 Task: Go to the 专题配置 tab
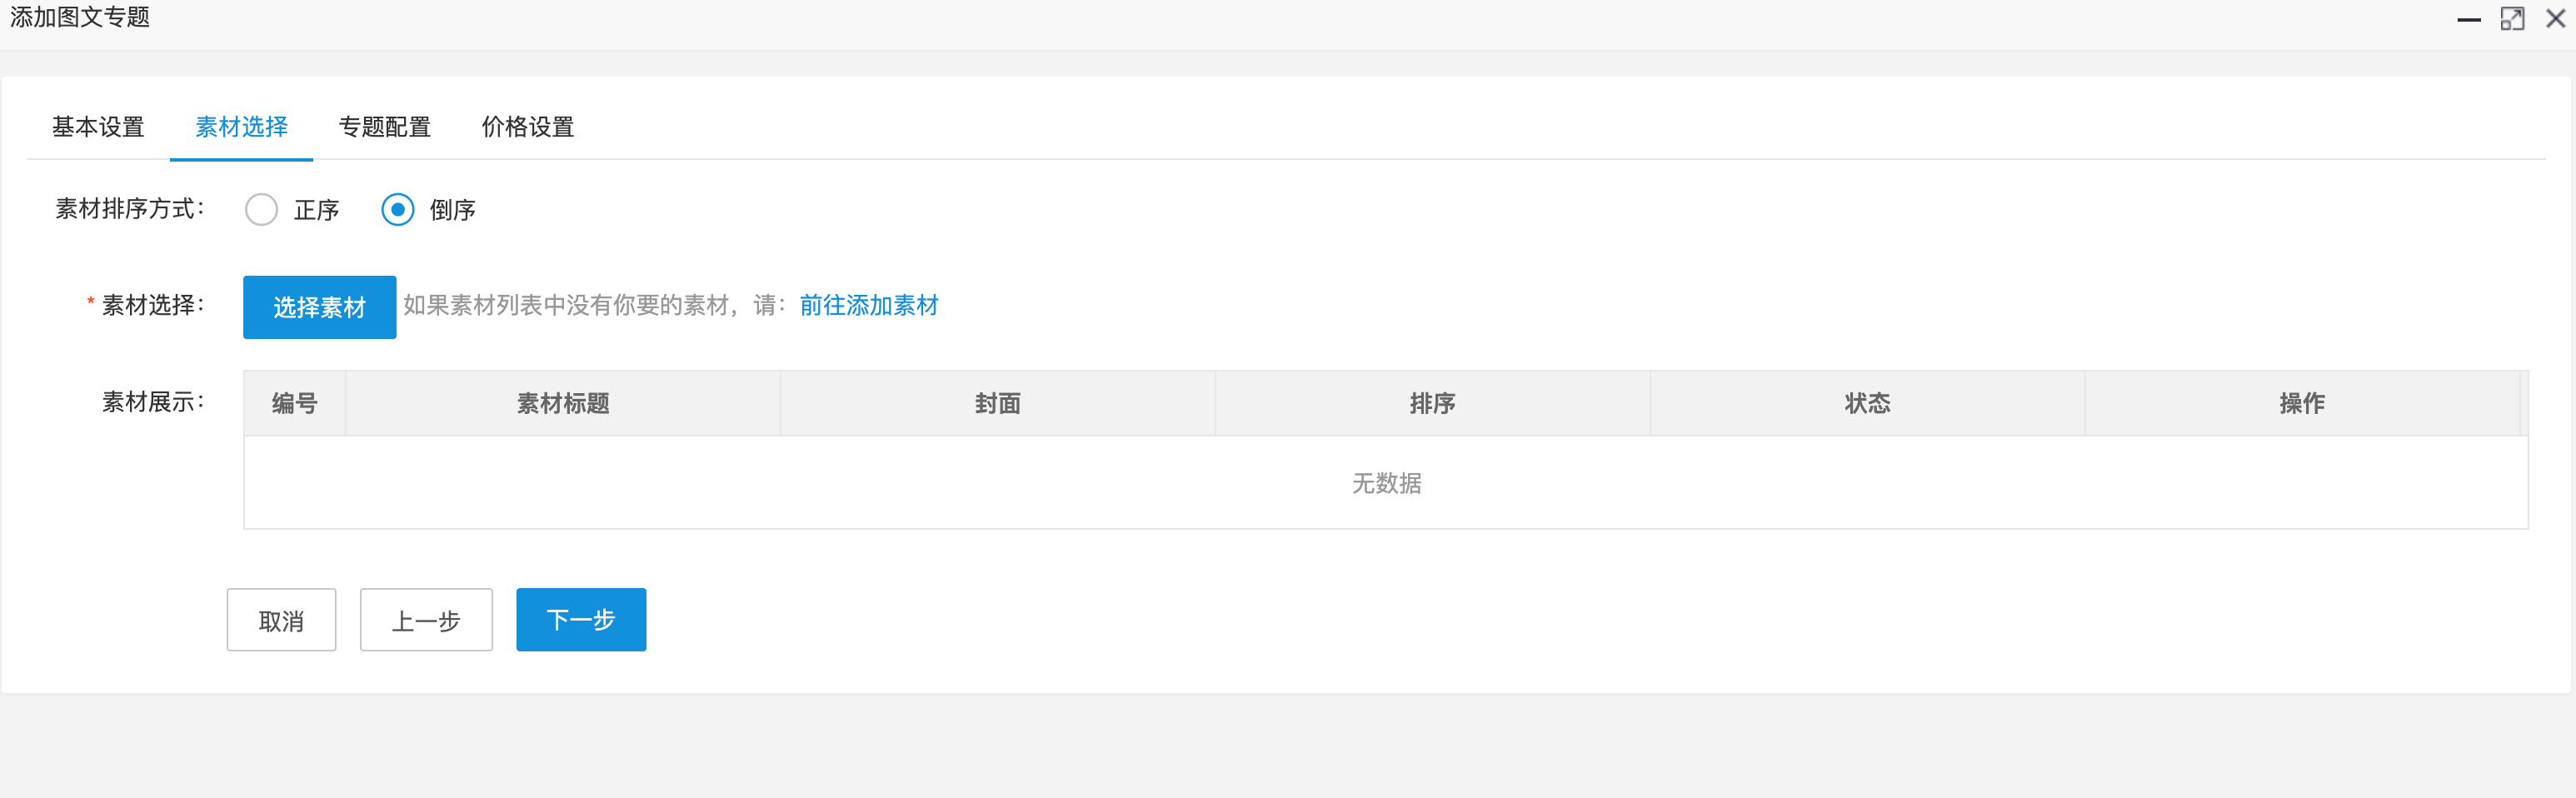(x=384, y=127)
